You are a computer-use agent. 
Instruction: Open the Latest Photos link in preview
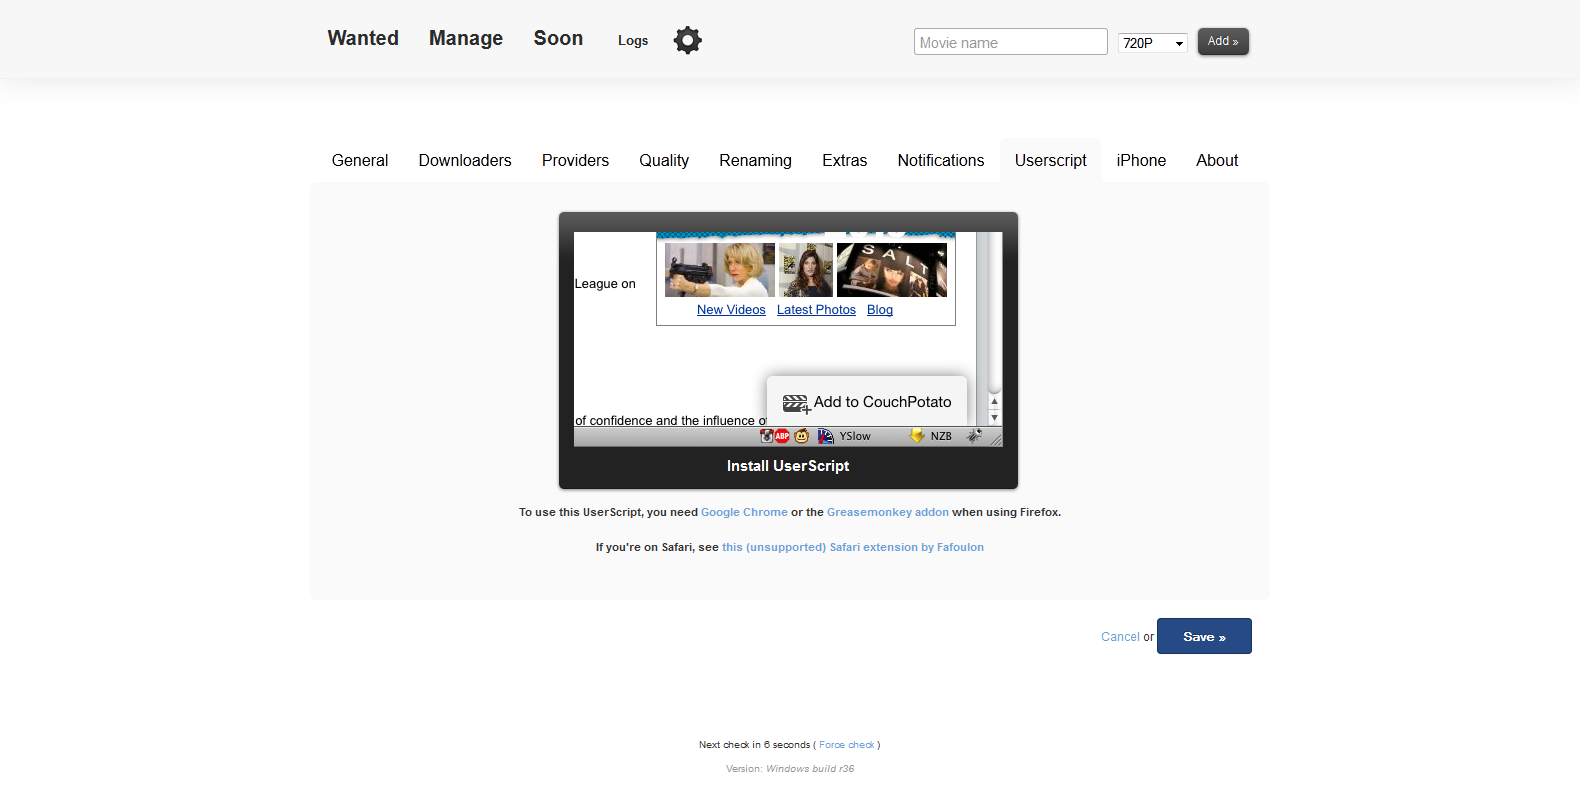coord(816,310)
